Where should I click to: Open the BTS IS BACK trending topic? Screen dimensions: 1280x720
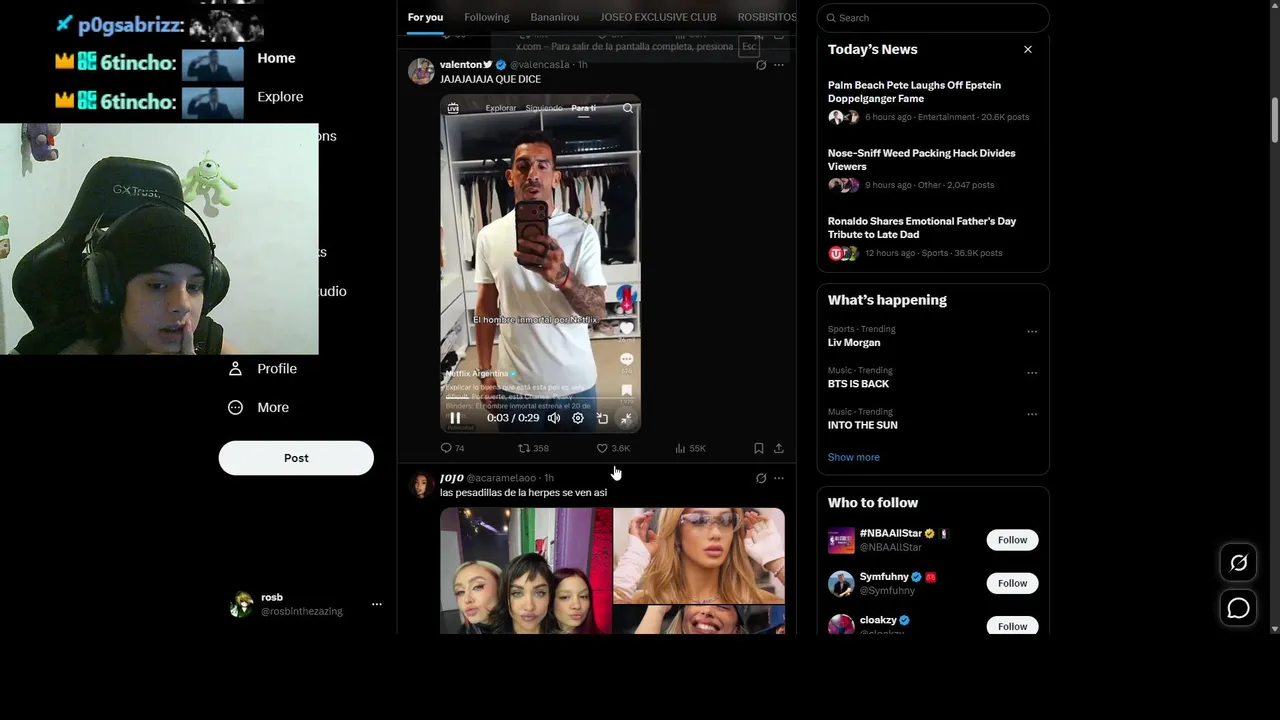[x=858, y=384]
